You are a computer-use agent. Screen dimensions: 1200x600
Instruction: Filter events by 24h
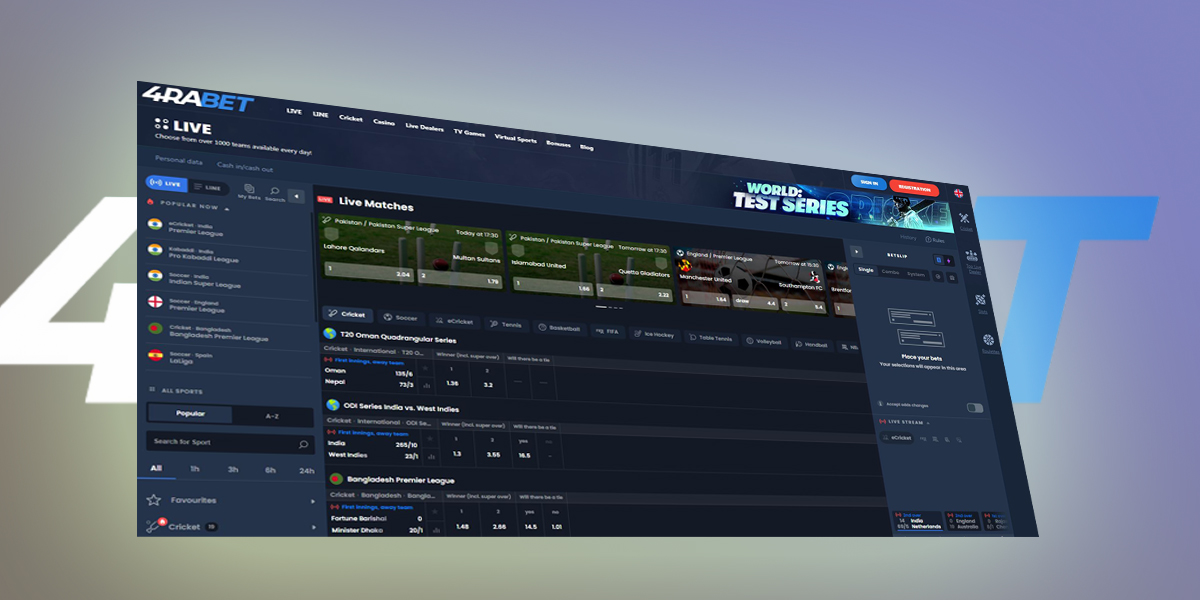point(306,471)
